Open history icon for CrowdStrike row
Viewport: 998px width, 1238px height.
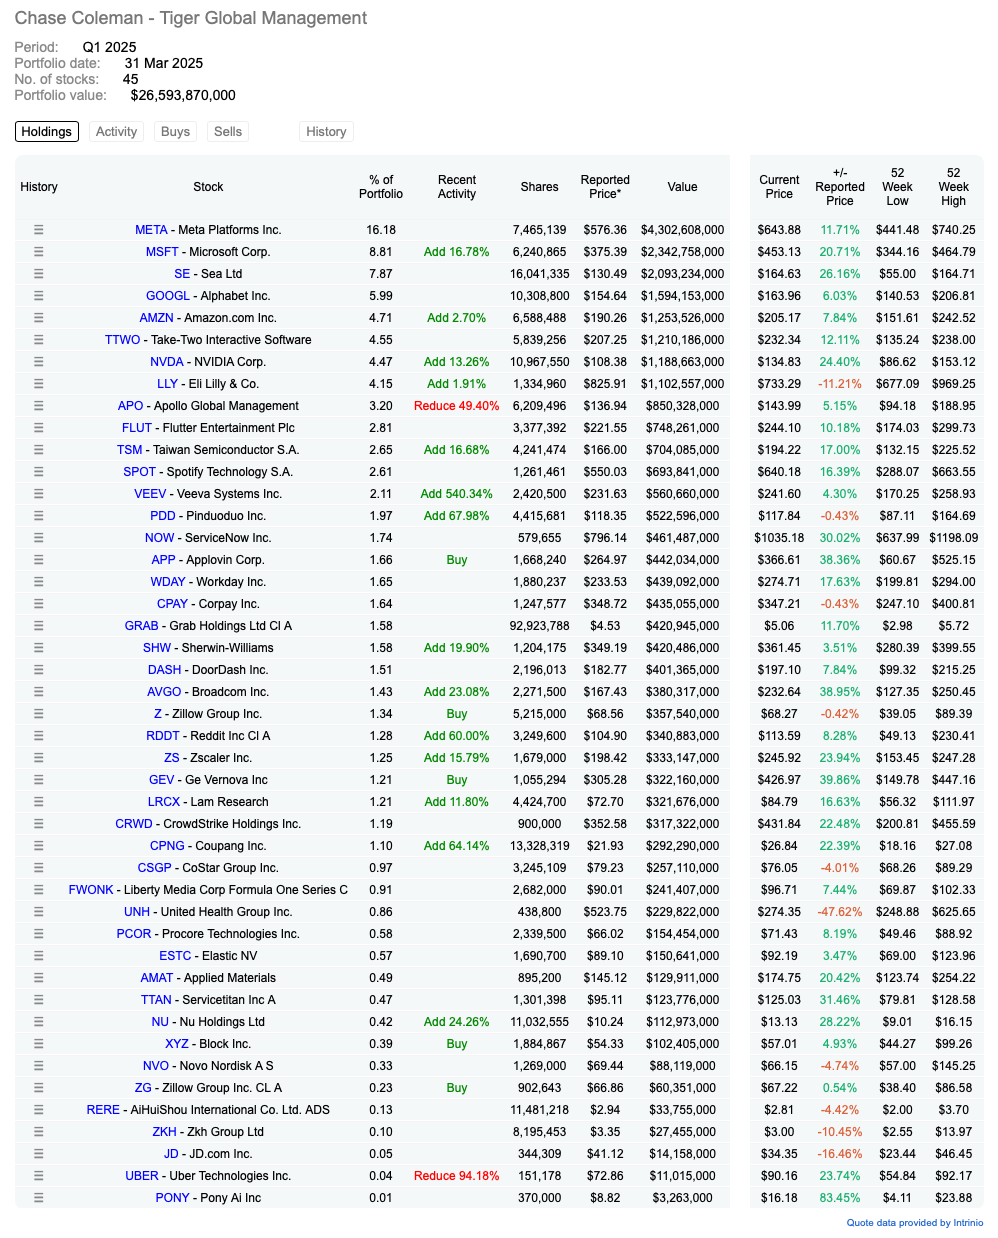coord(39,824)
